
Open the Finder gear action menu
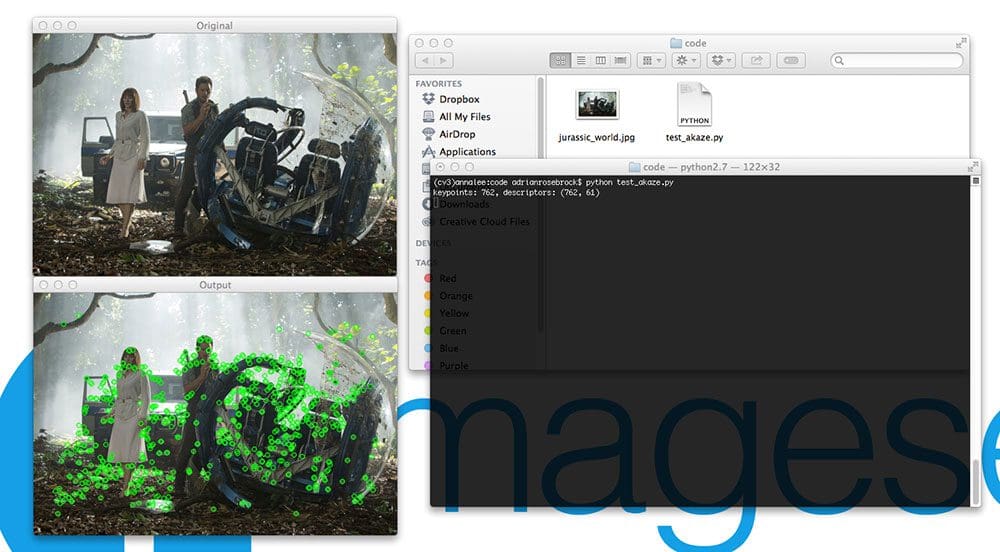pyautogui.click(x=686, y=61)
